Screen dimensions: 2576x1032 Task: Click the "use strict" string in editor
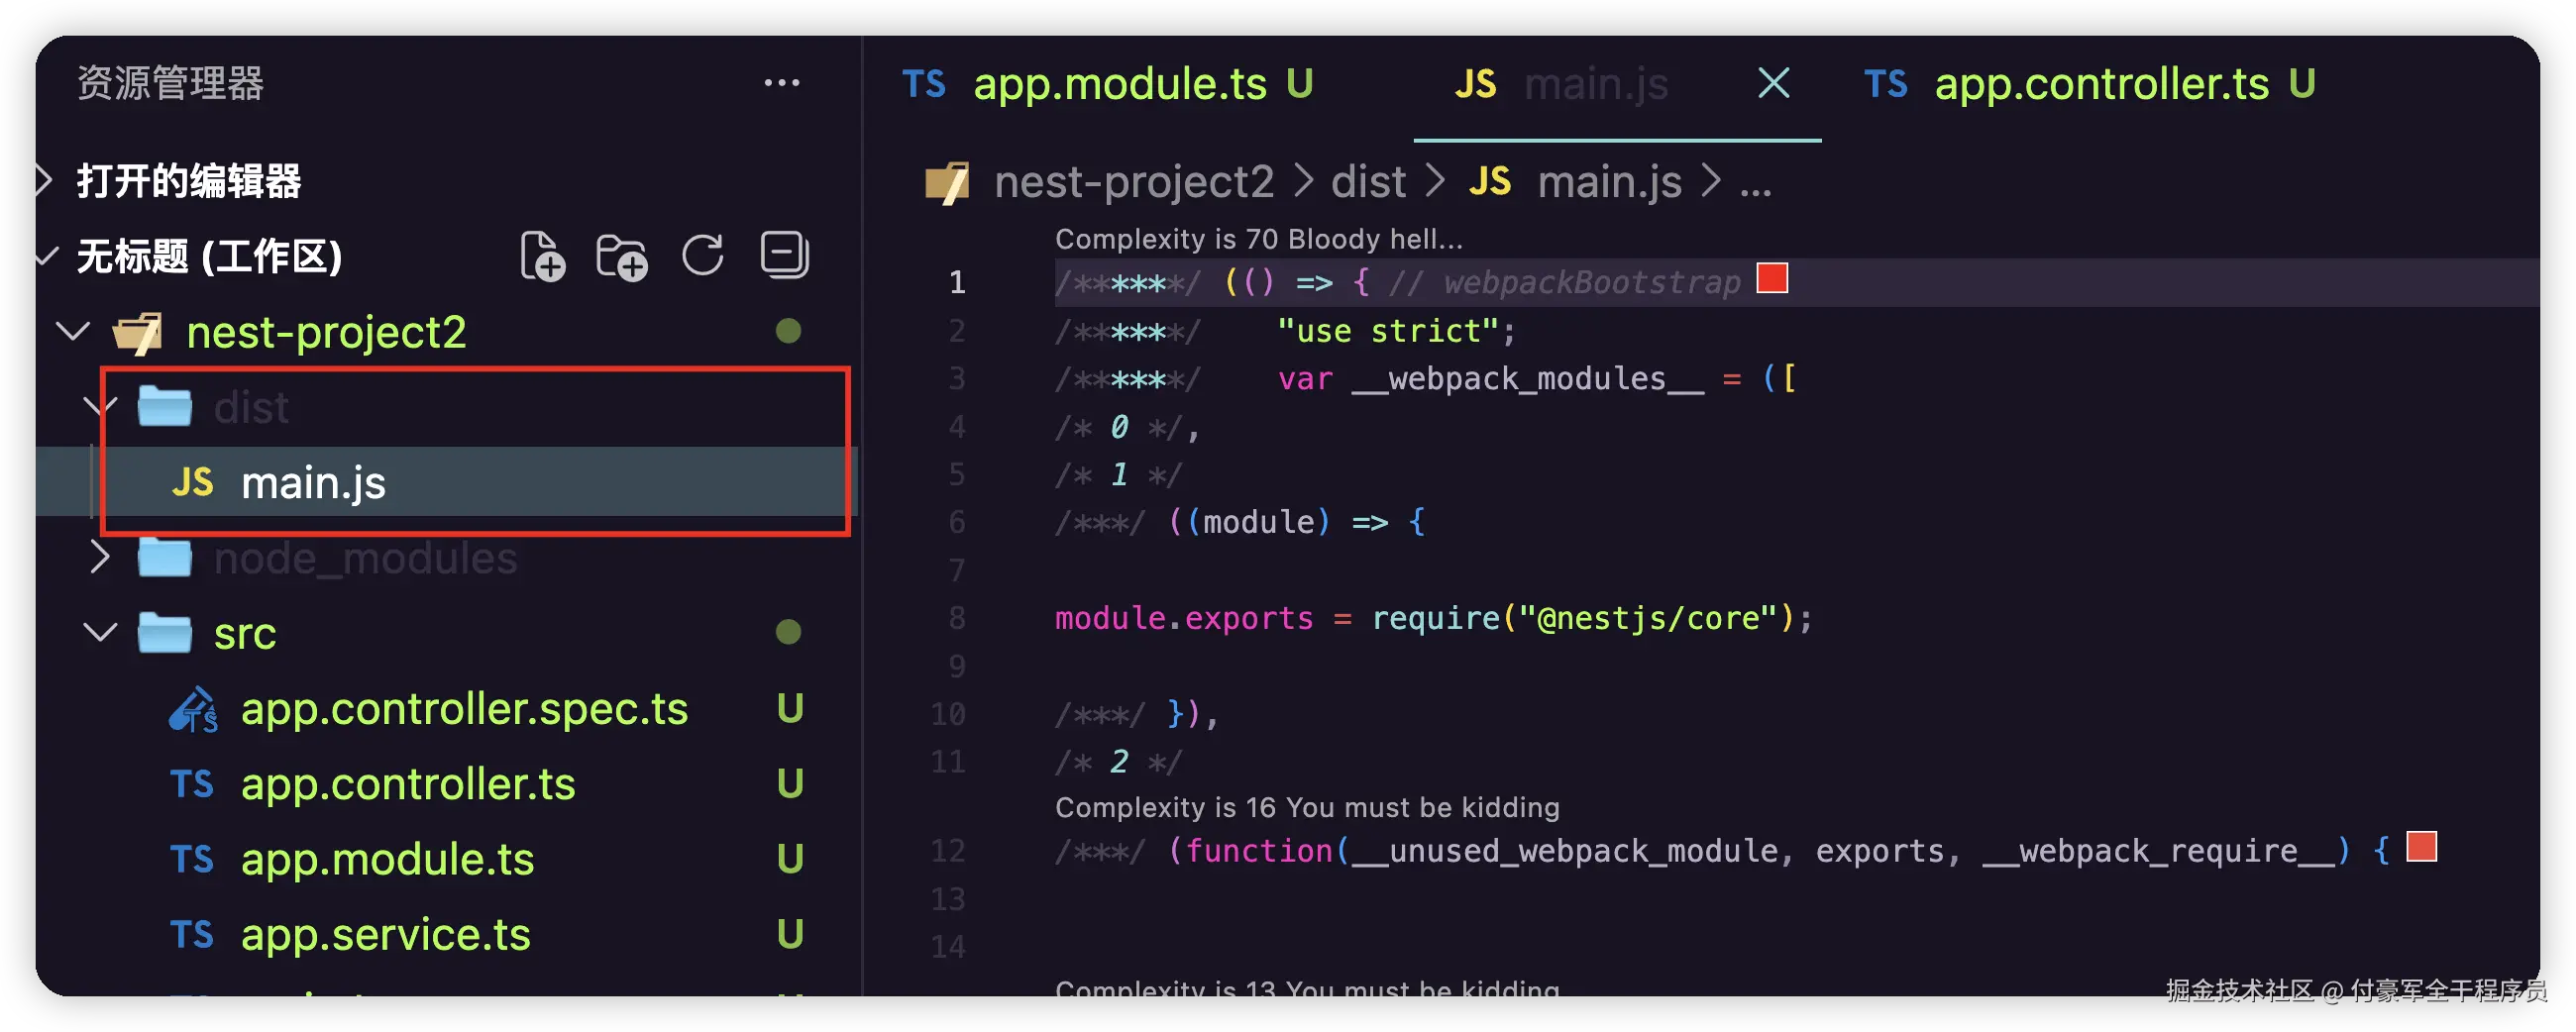(x=1388, y=331)
